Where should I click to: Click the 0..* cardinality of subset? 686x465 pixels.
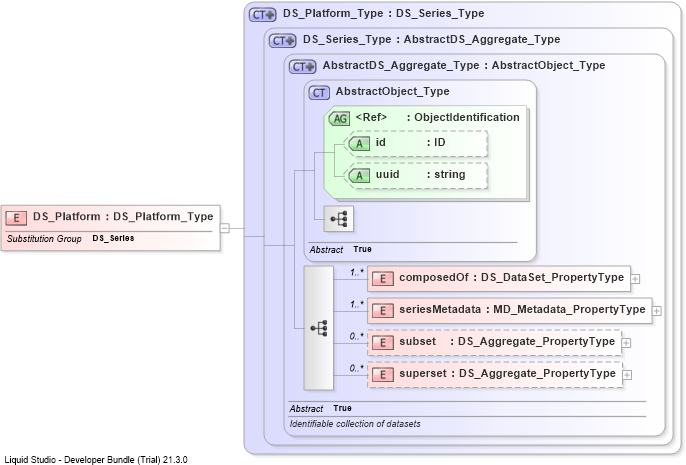pyautogui.click(x=357, y=336)
